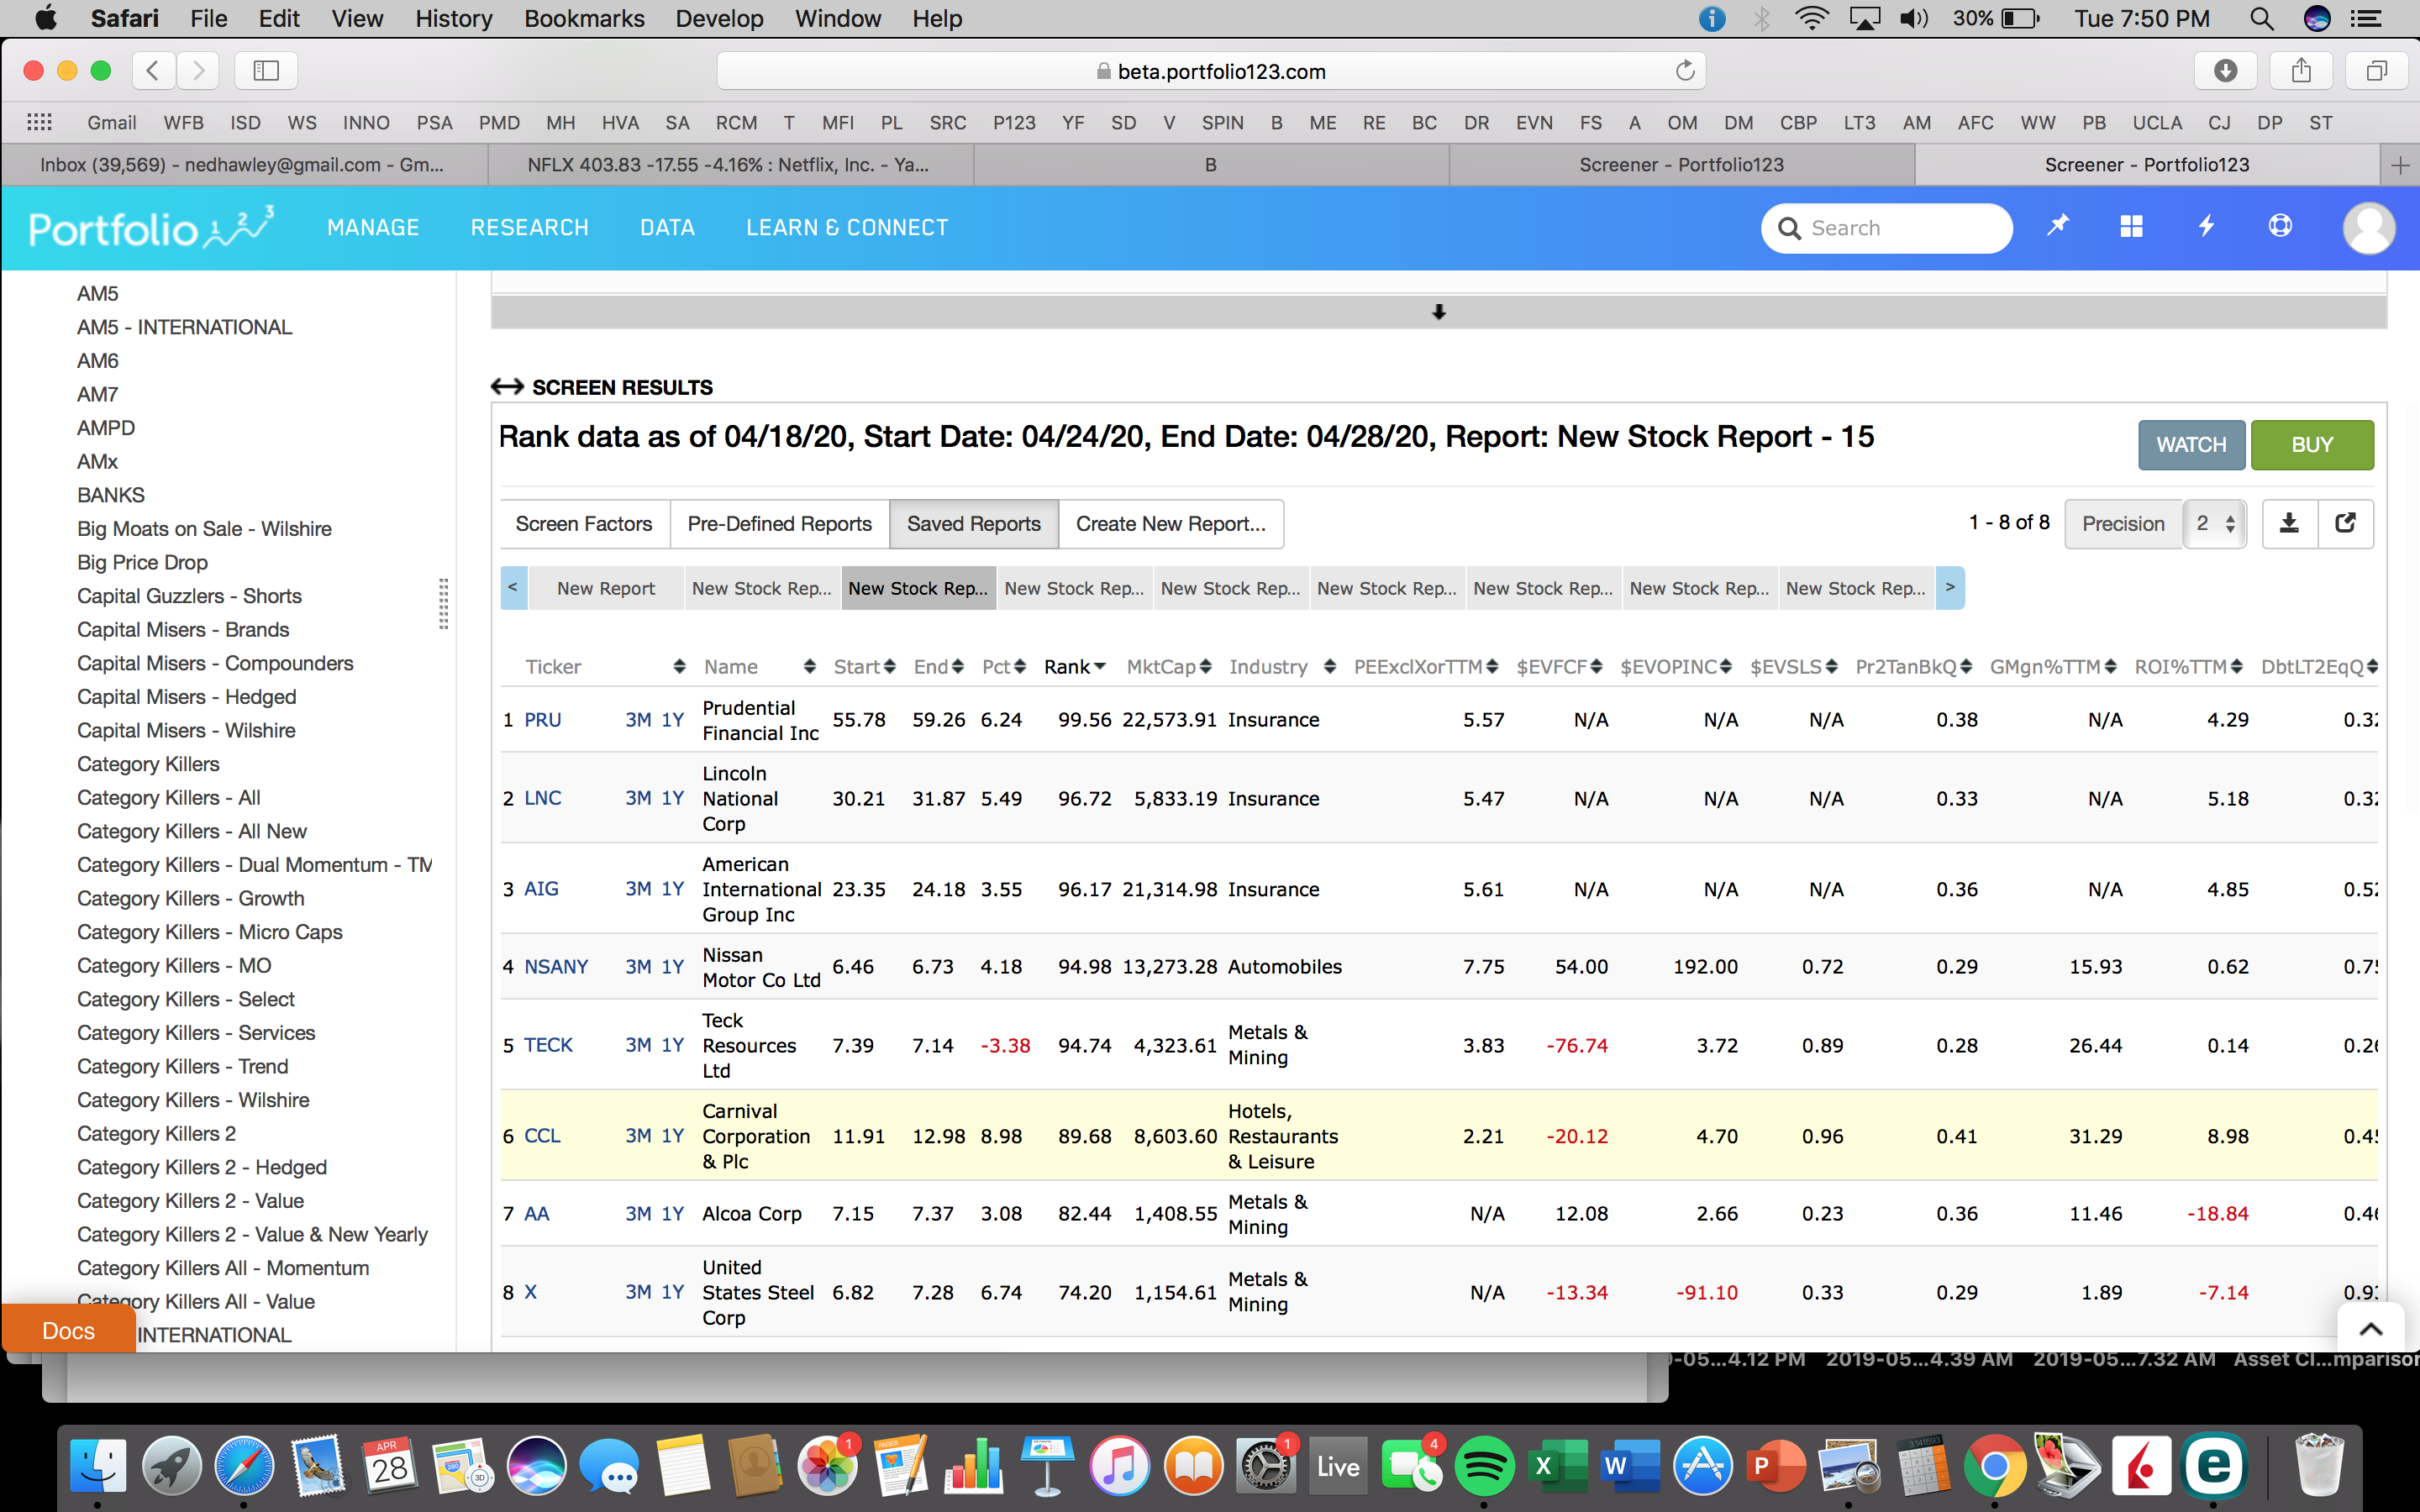Open Excel from the Dock
Image resolution: width=2420 pixels, height=1512 pixels.
1557,1466
